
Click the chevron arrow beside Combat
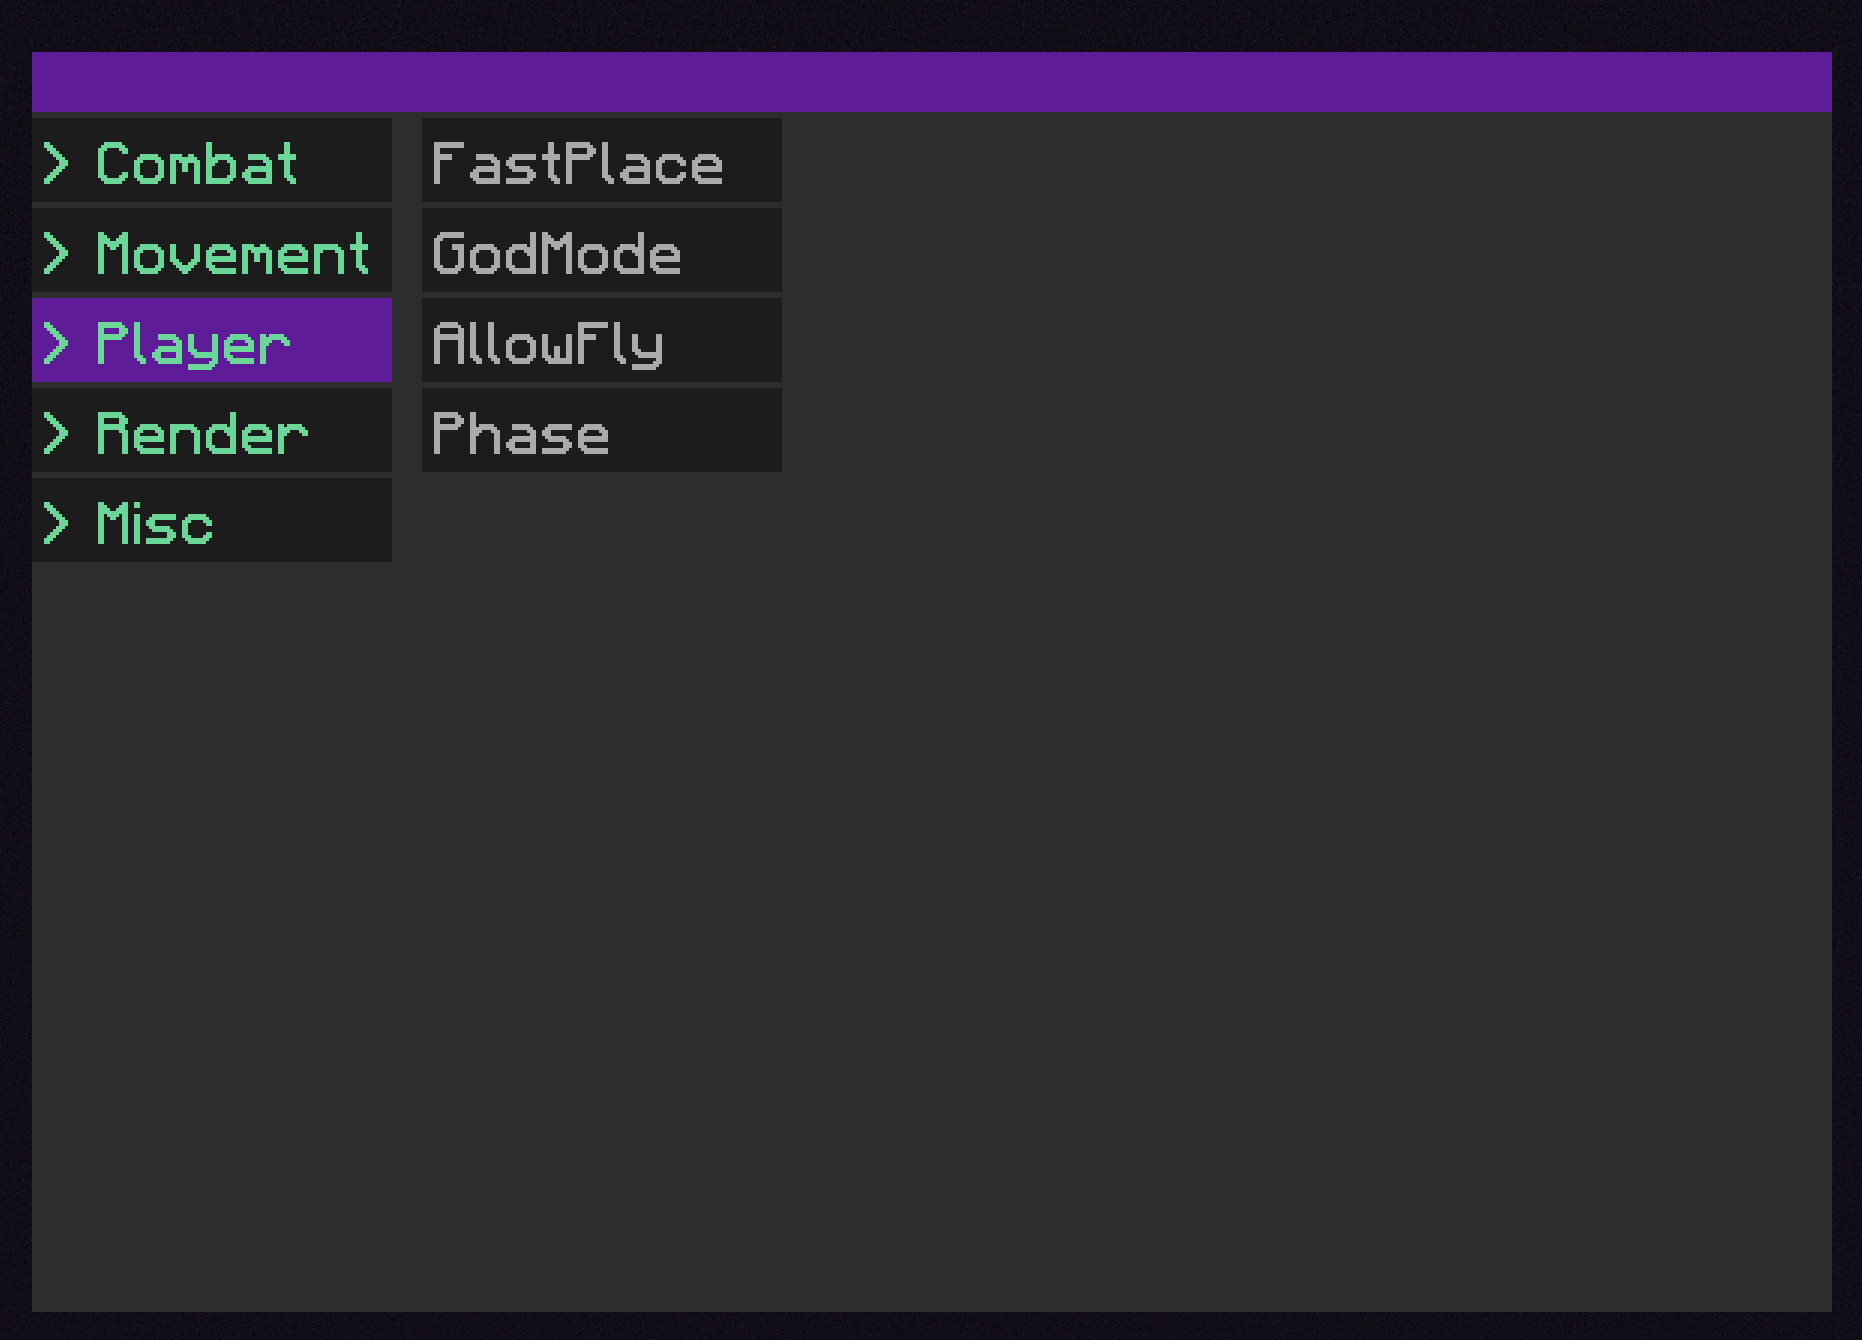tap(57, 163)
